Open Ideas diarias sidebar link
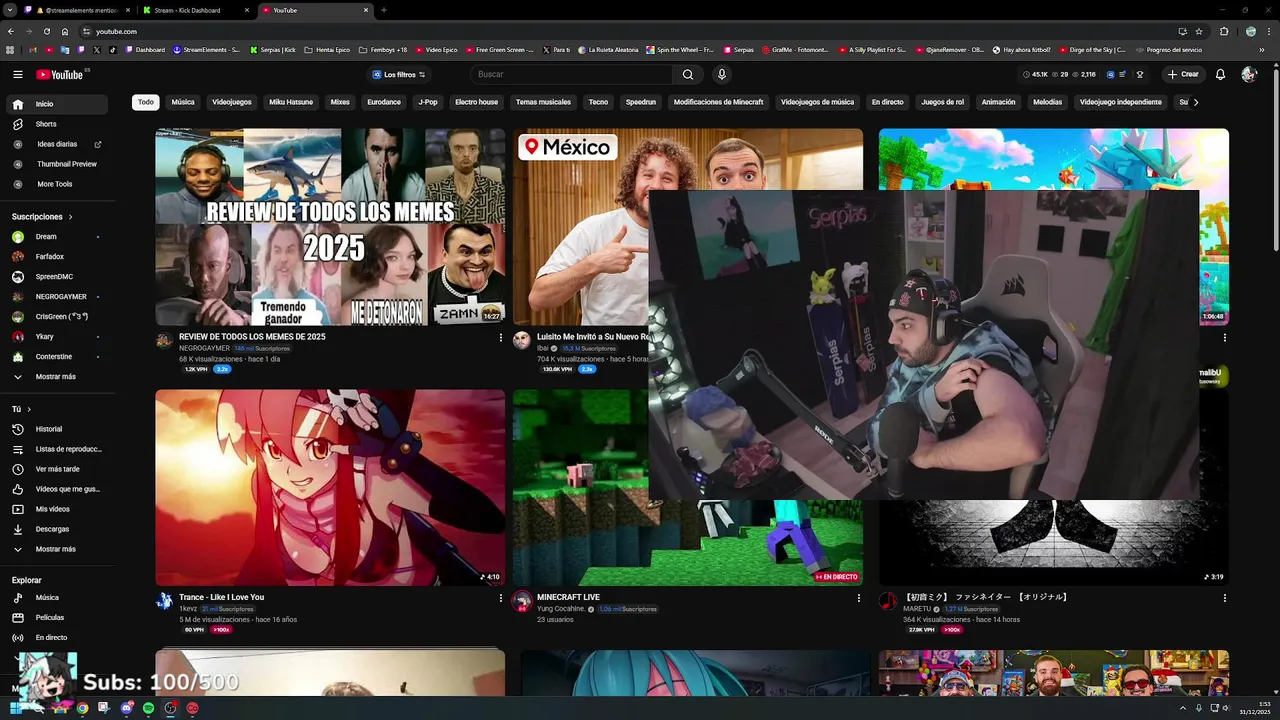This screenshot has height=720, width=1280. (x=56, y=144)
